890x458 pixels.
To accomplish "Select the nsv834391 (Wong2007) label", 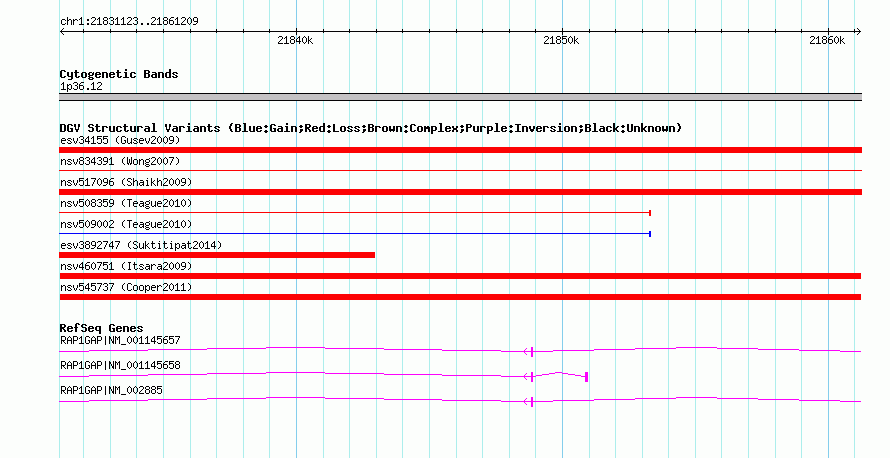I will coord(120,161).
